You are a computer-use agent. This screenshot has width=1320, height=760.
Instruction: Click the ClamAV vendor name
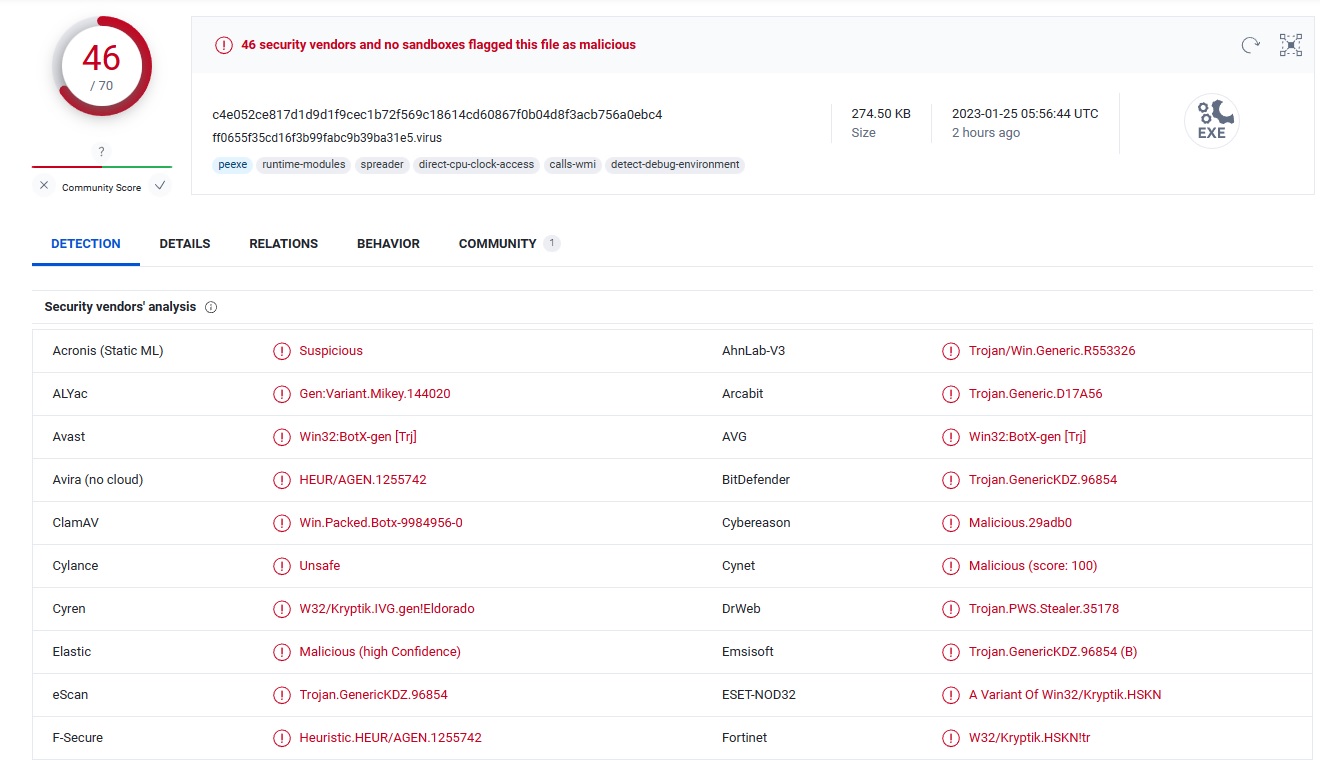click(x=75, y=523)
